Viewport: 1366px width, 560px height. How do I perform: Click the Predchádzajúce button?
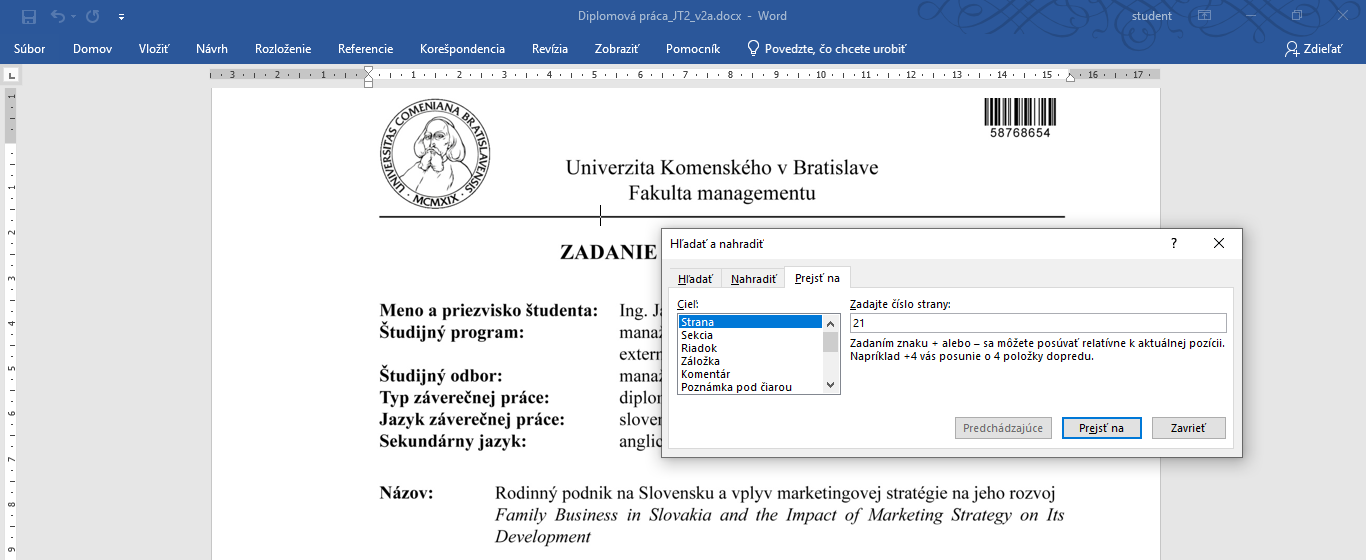click(1003, 428)
